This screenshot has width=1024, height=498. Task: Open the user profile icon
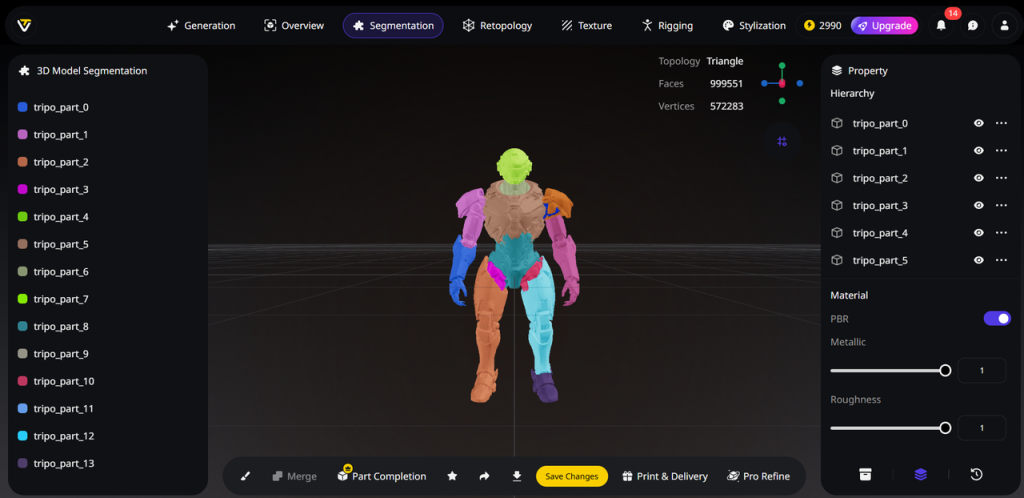point(1004,25)
